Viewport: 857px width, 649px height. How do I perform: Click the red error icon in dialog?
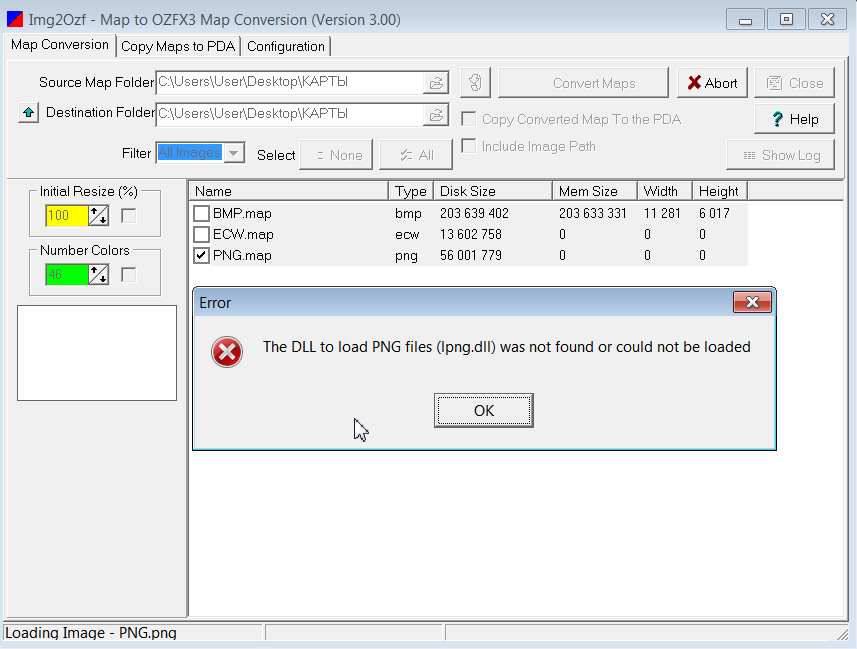coord(227,351)
